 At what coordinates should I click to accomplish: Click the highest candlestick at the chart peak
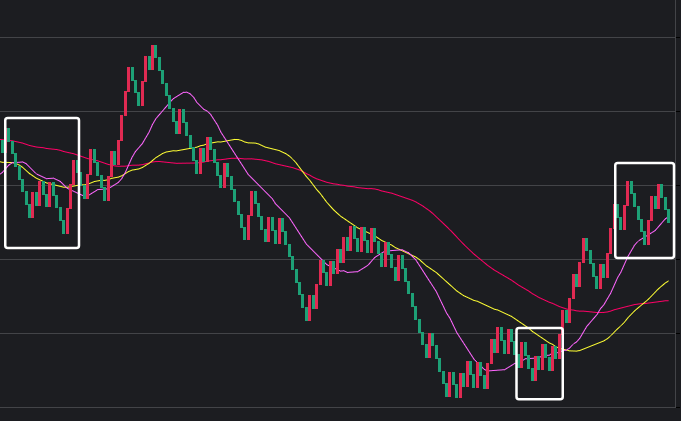(154, 52)
